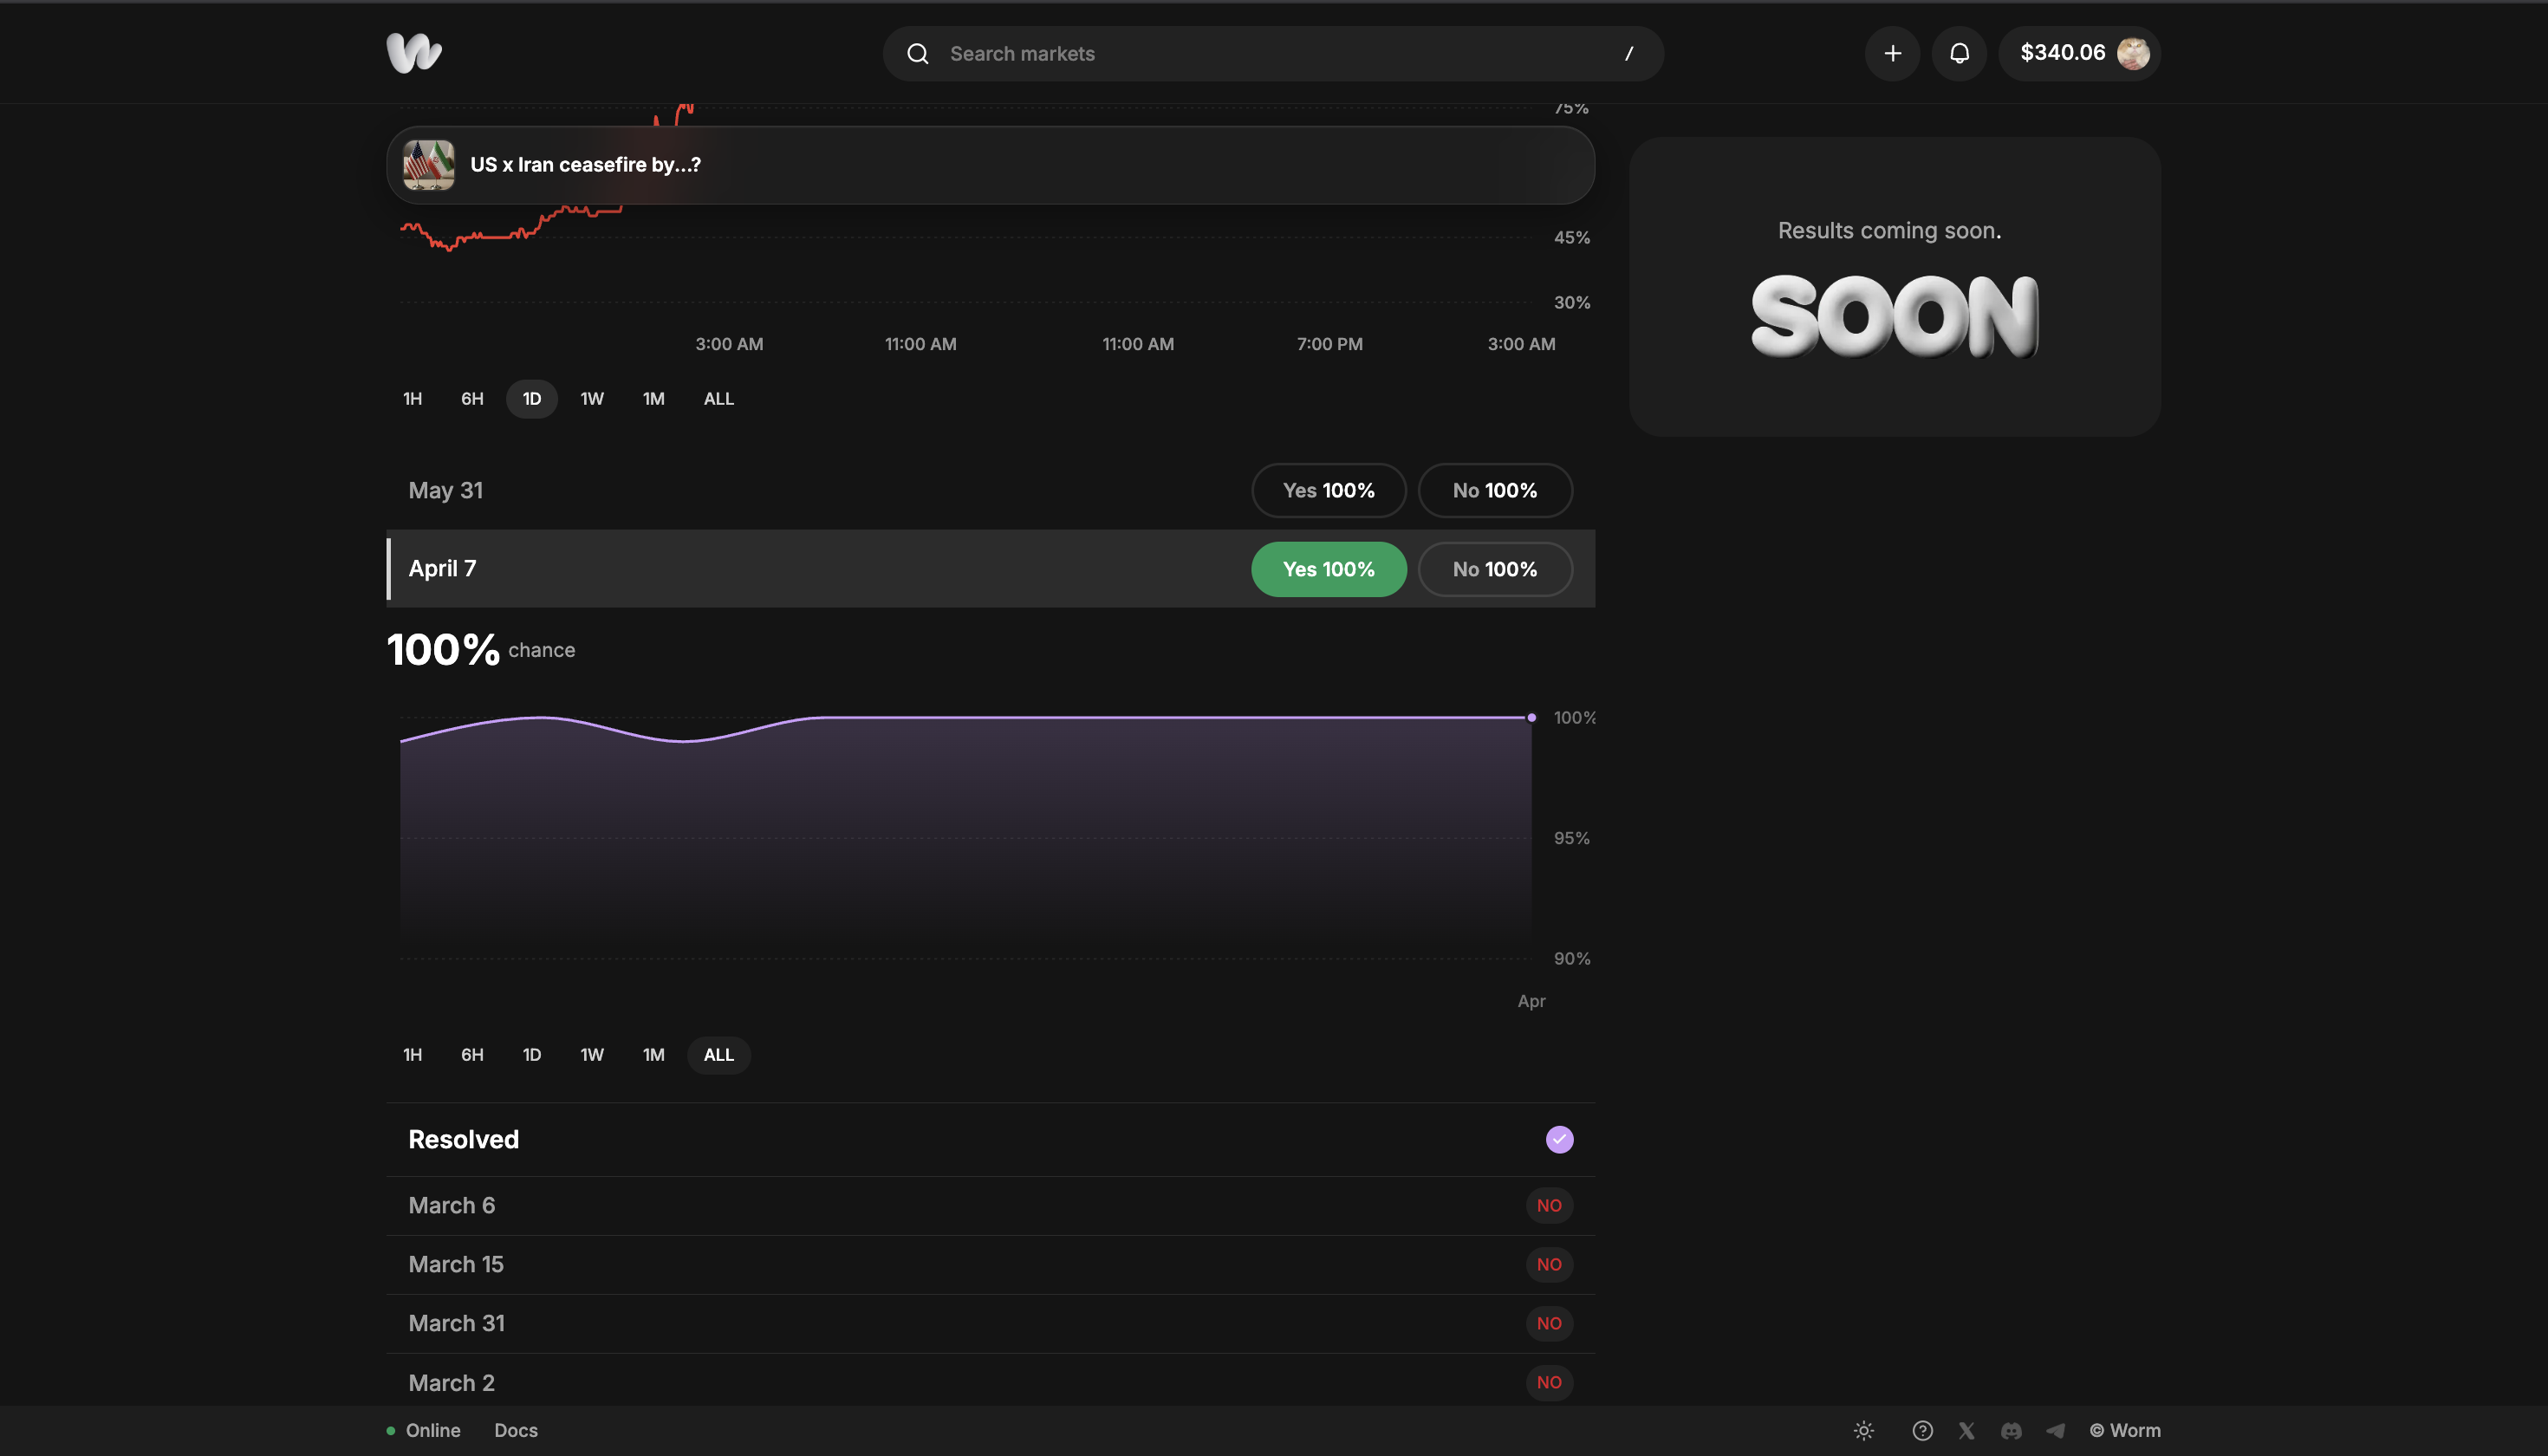Select 1H range on April 7 chart
This screenshot has height=1456, width=2548.
[x=412, y=1055]
